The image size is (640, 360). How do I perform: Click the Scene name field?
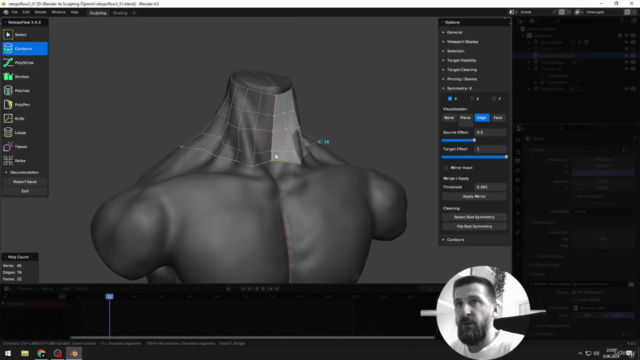[535, 12]
